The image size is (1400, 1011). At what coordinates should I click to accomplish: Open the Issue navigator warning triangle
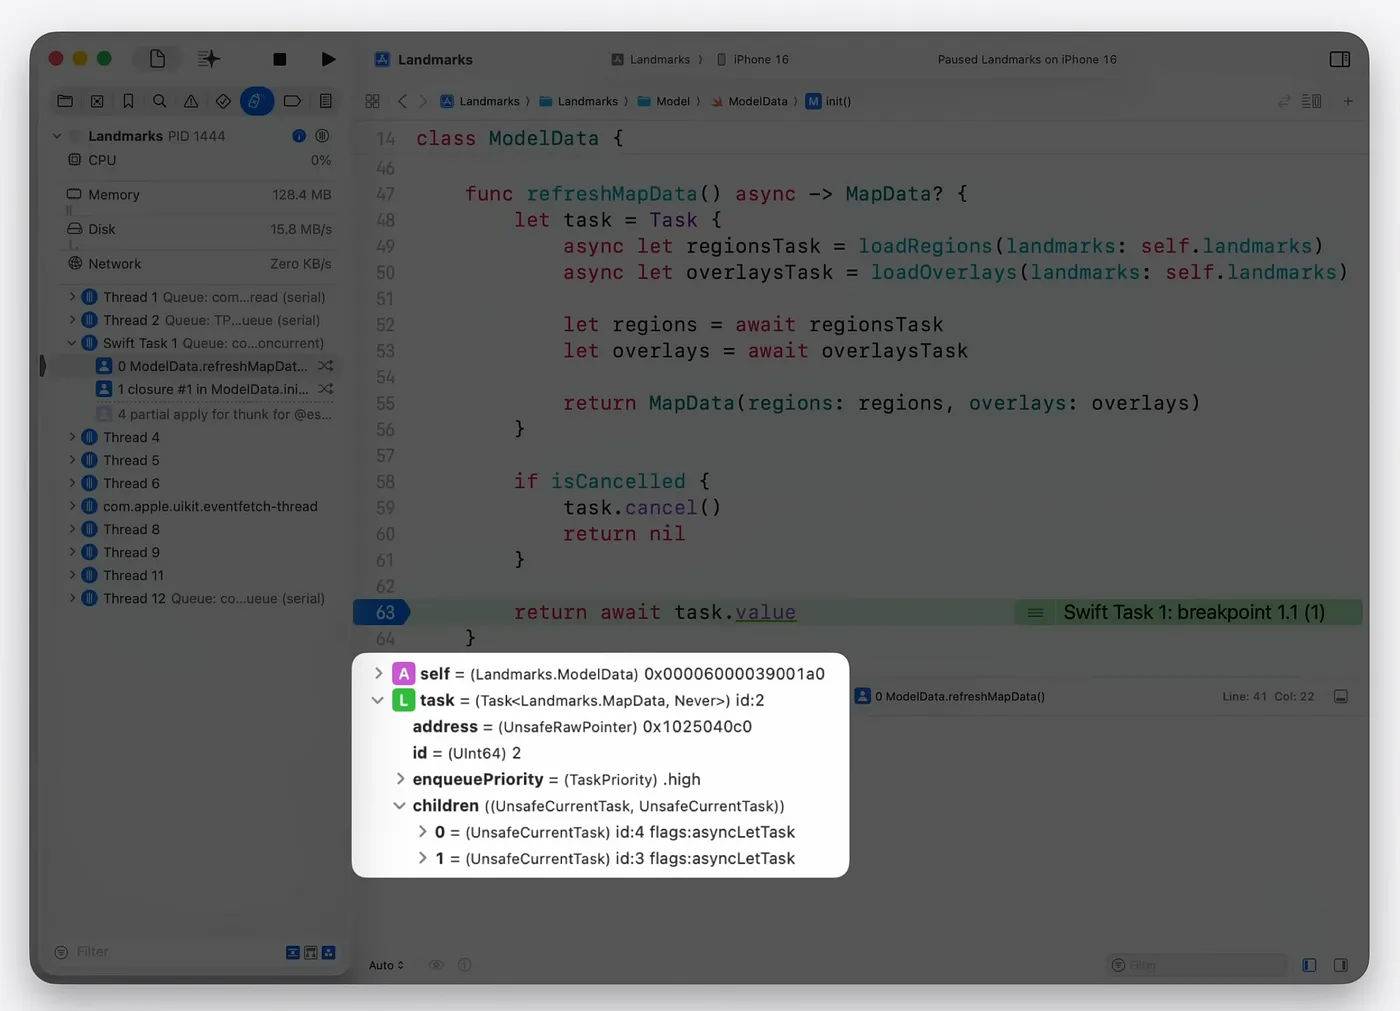point(190,101)
